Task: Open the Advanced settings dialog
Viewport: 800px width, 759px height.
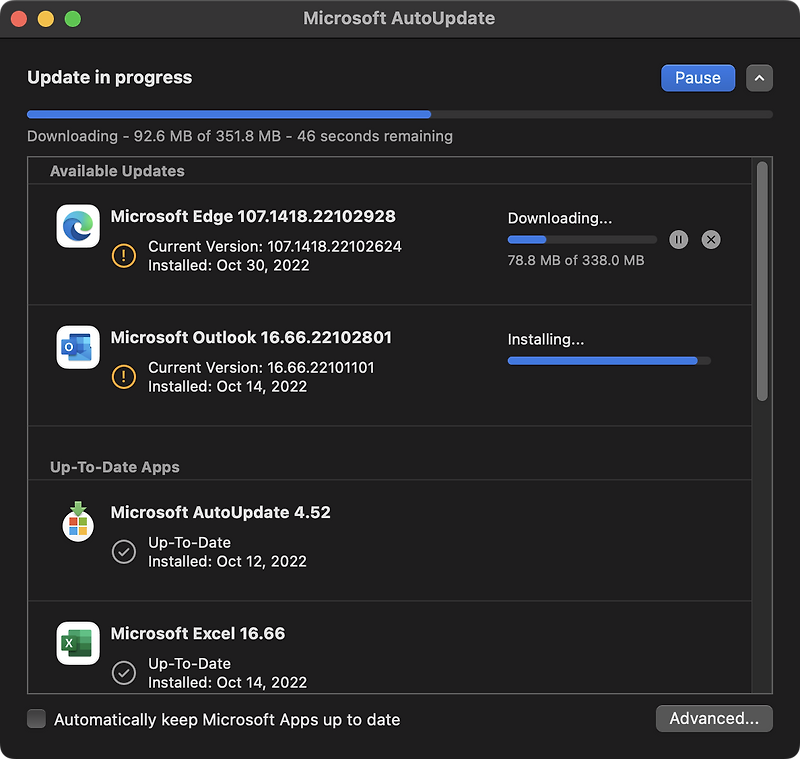Action: [x=714, y=718]
